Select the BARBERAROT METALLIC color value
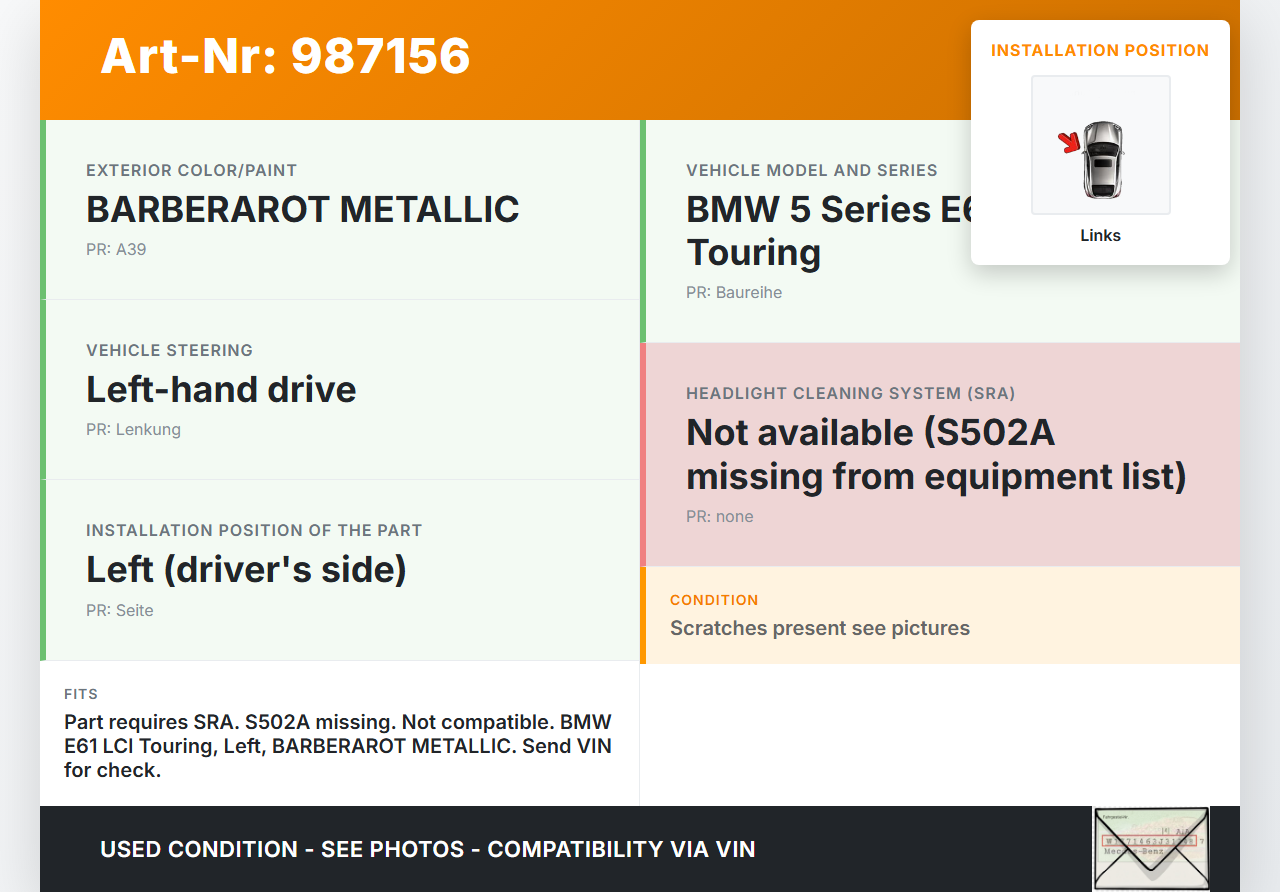Viewport: 1280px width, 892px height. (302, 210)
